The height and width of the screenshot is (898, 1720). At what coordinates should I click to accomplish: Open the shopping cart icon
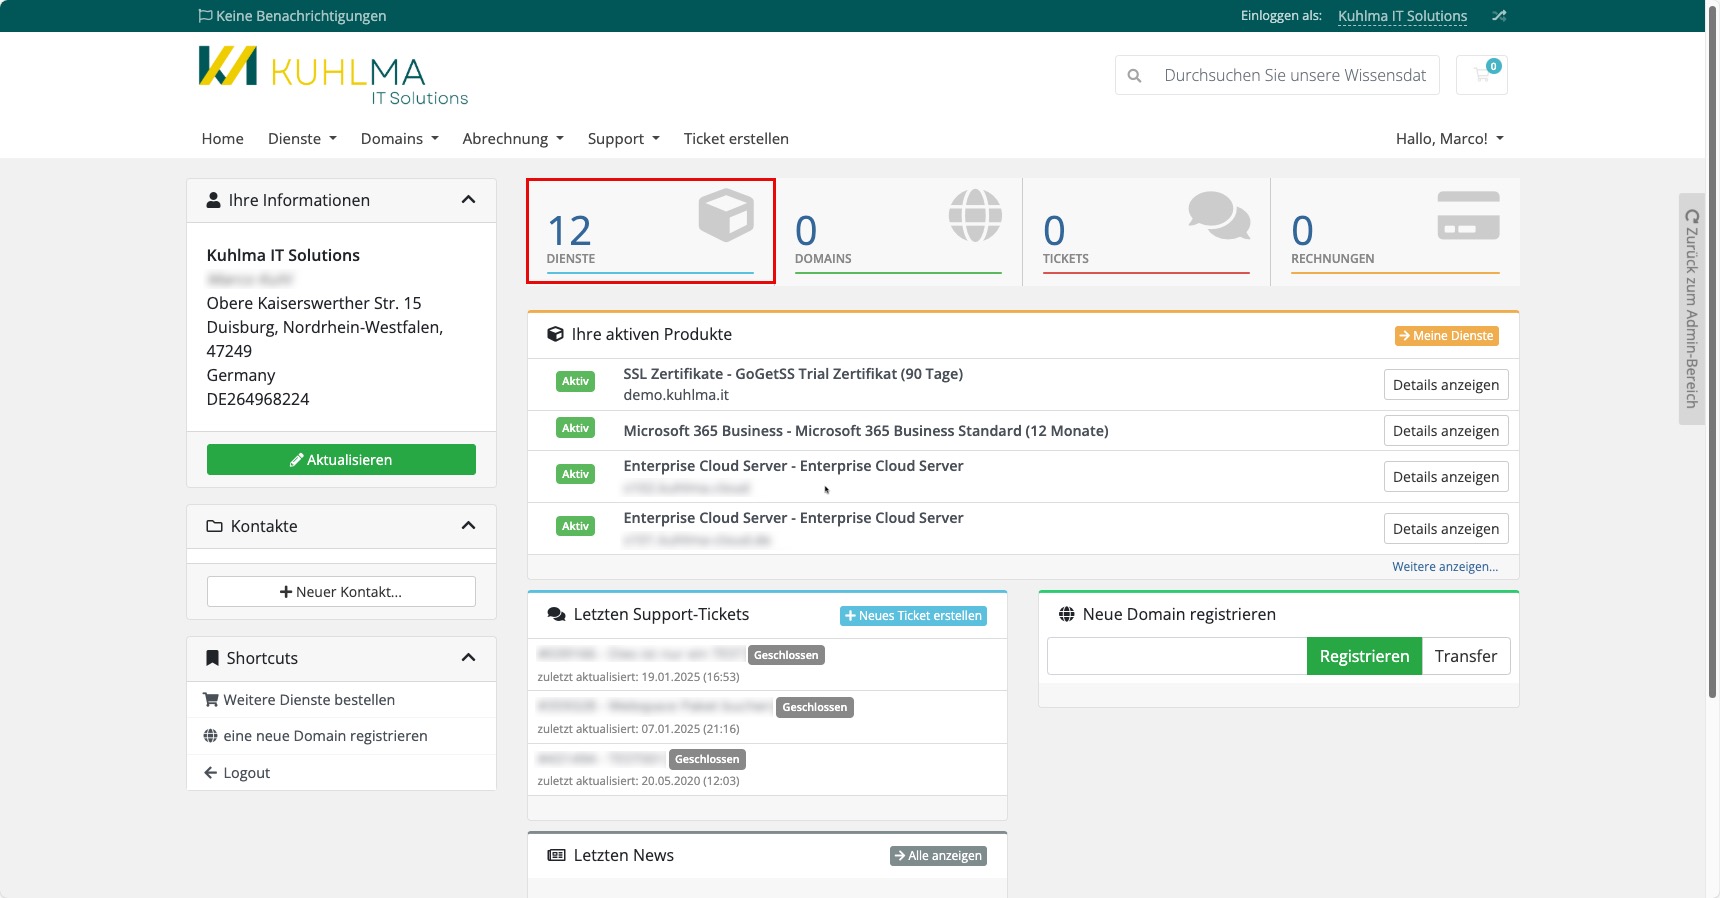[x=1482, y=75]
